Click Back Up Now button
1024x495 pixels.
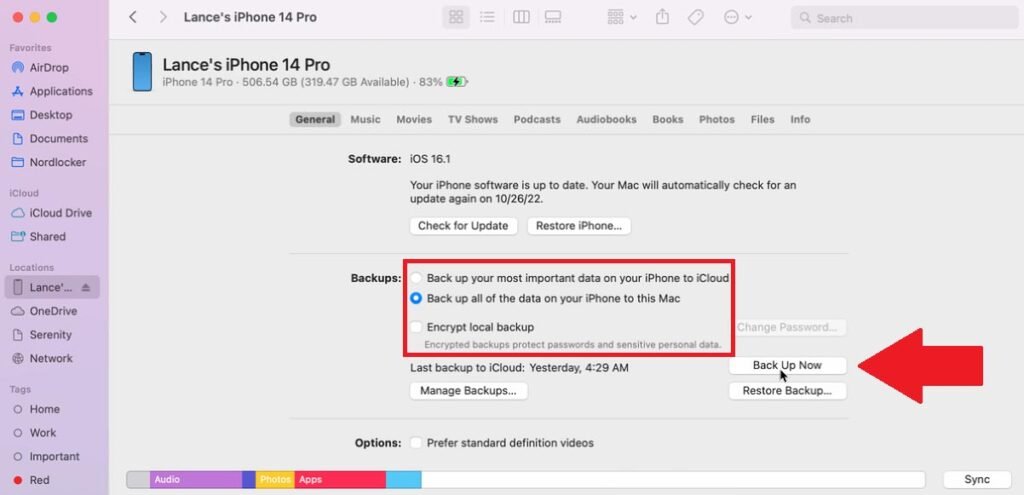pos(787,365)
